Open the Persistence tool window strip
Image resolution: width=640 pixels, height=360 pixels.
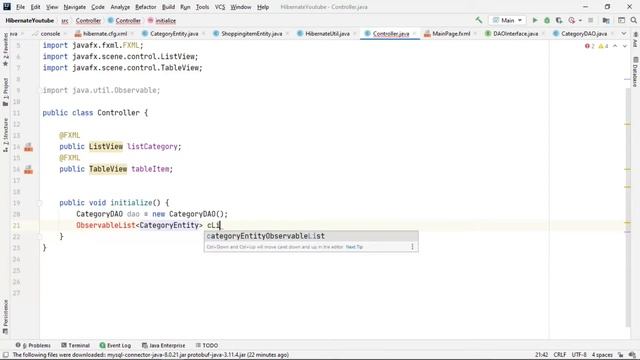click(5, 317)
